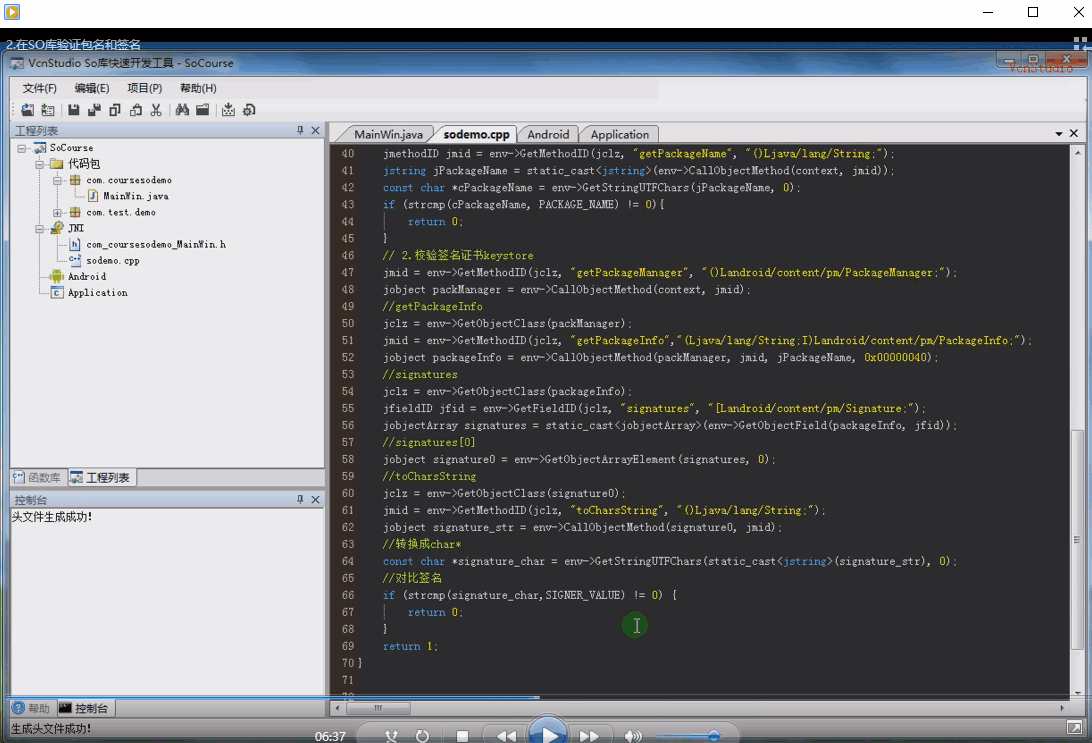Image resolution: width=1092 pixels, height=743 pixels.
Task: Collapse the JNI tree node
Action: tap(41, 228)
